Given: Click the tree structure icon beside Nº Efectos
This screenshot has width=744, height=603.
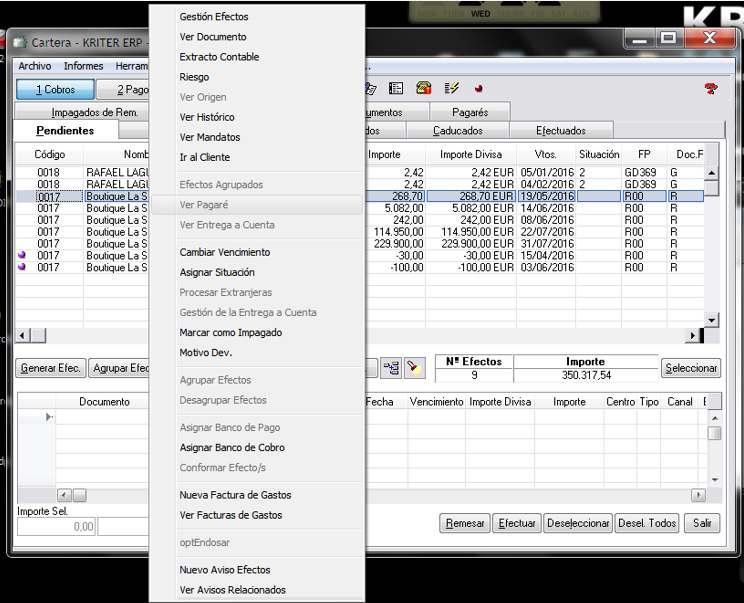Looking at the screenshot, I should click(391, 368).
